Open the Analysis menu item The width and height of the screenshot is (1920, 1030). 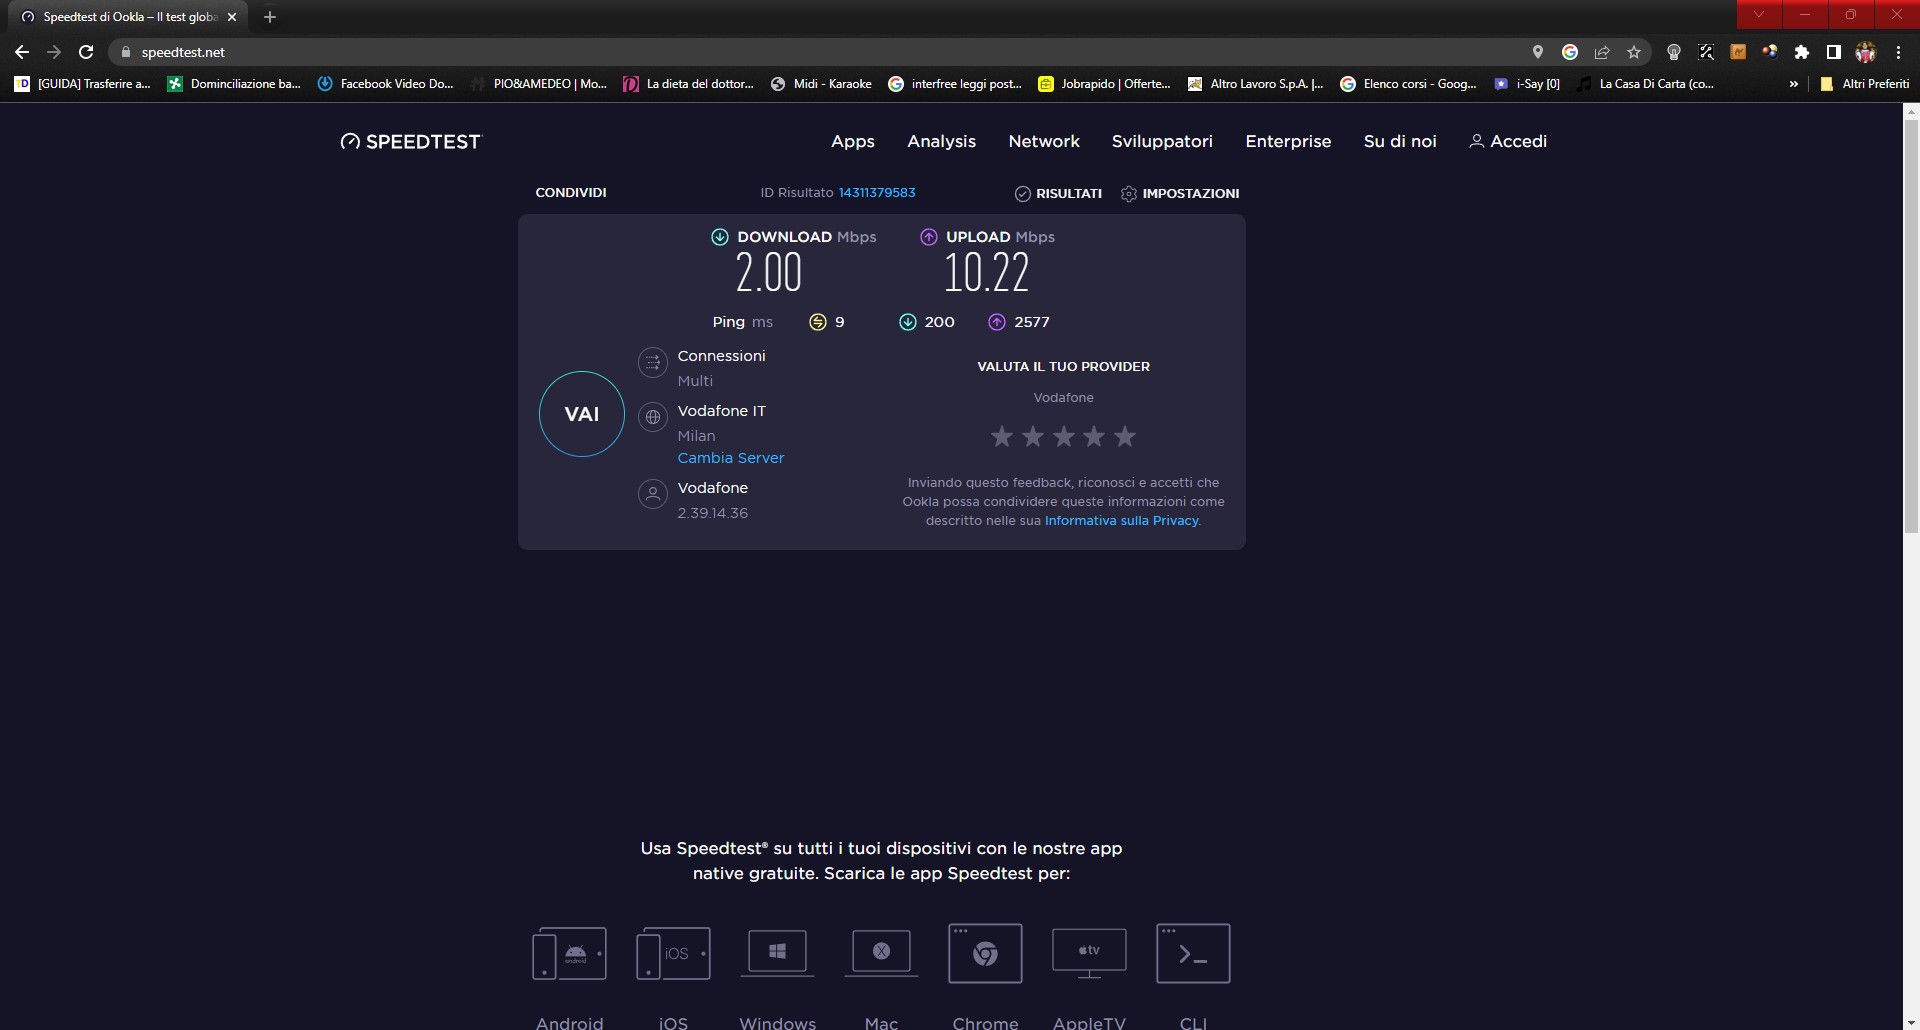(941, 141)
